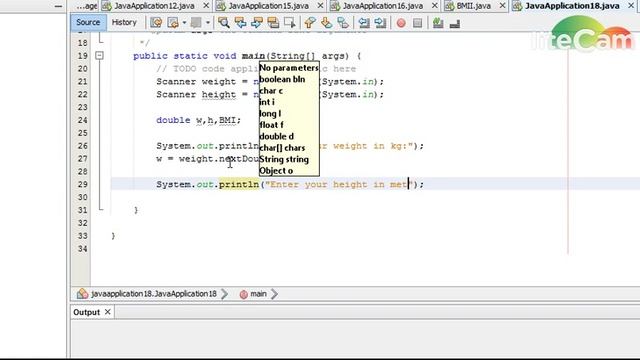Choose 'char[] chars' in the popup
This screenshot has height=360, width=640.
[282, 148]
